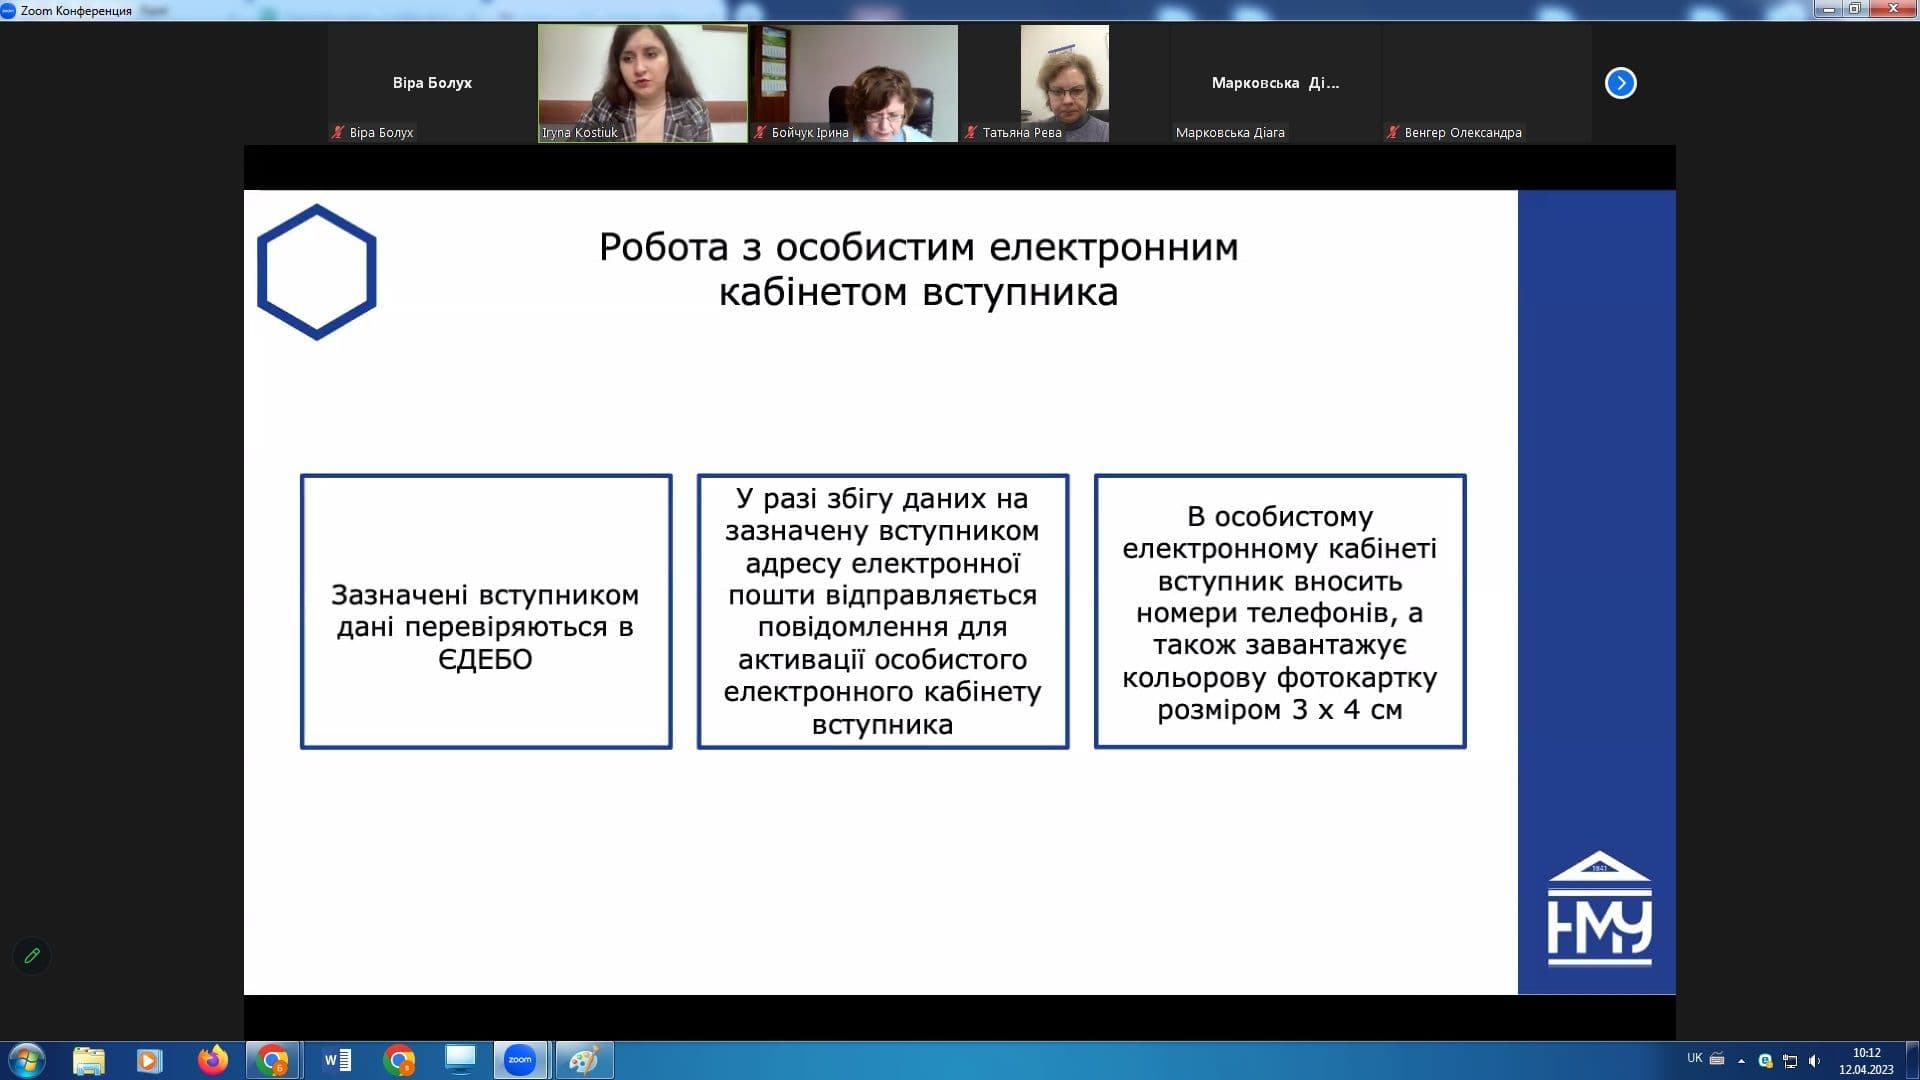Open the on-screen keyboard tray icon
Image resolution: width=1920 pixels, height=1080 pixels.
(x=1717, y=1059)
